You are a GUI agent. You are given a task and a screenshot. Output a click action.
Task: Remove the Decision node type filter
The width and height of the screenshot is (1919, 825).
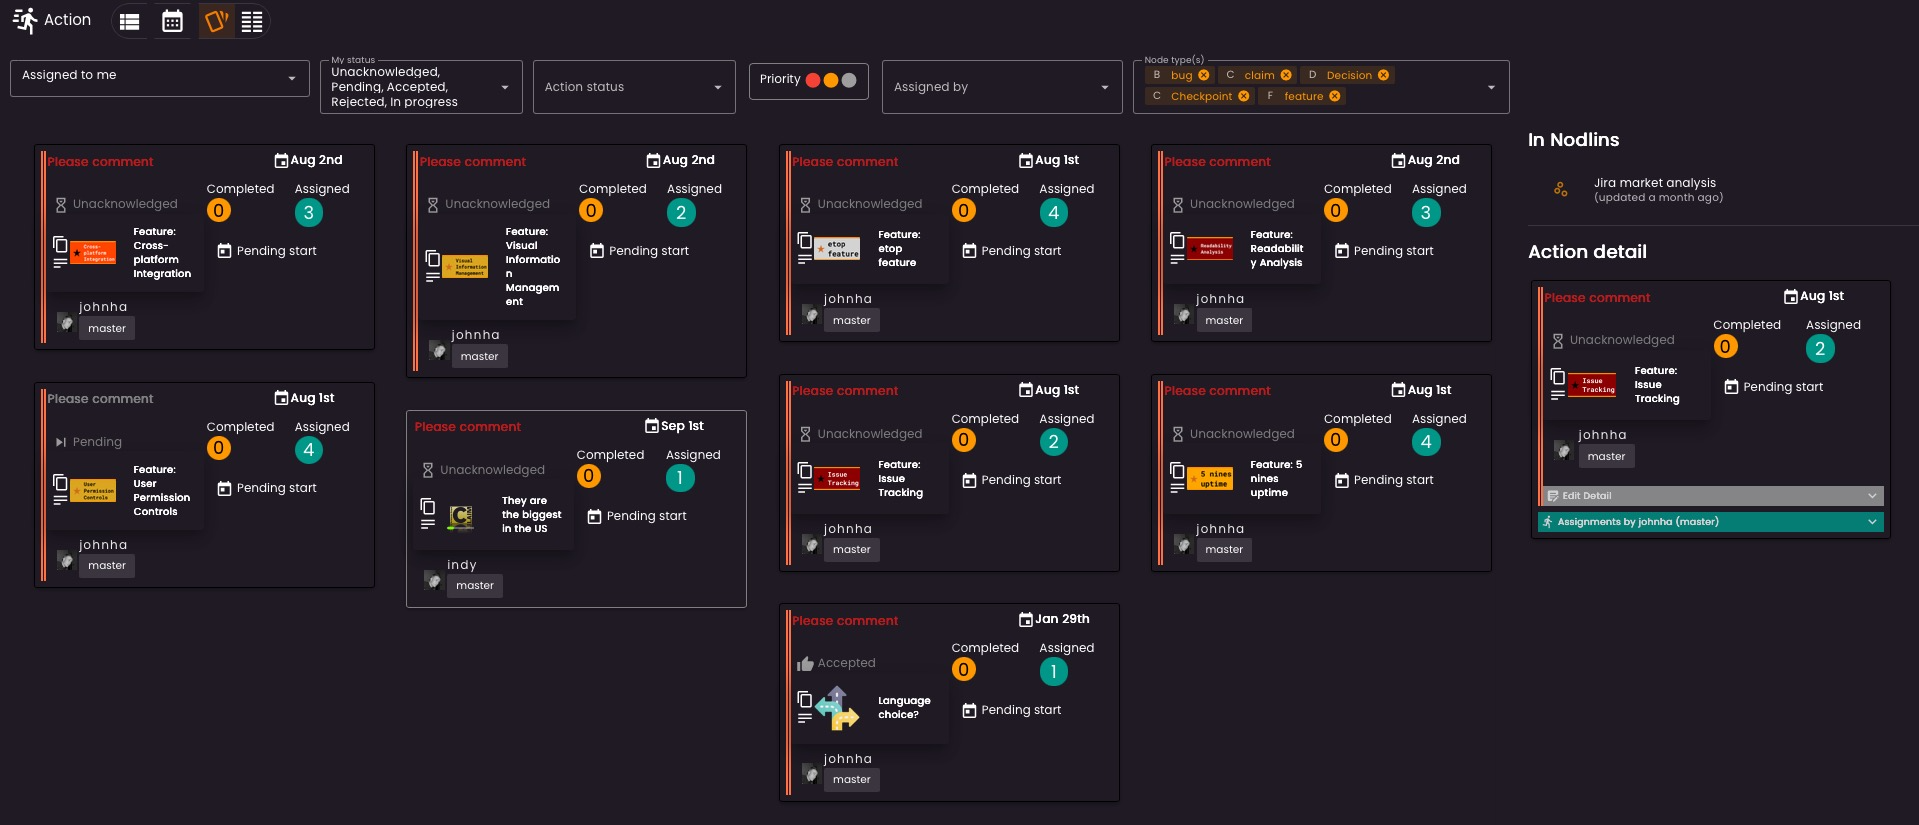1383,75
